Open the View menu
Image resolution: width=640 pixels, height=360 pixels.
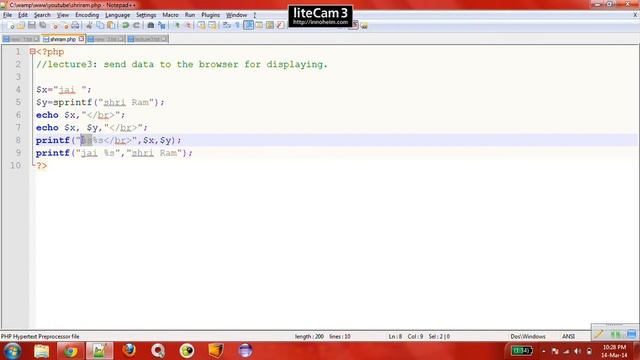click(x=62, y=15)
